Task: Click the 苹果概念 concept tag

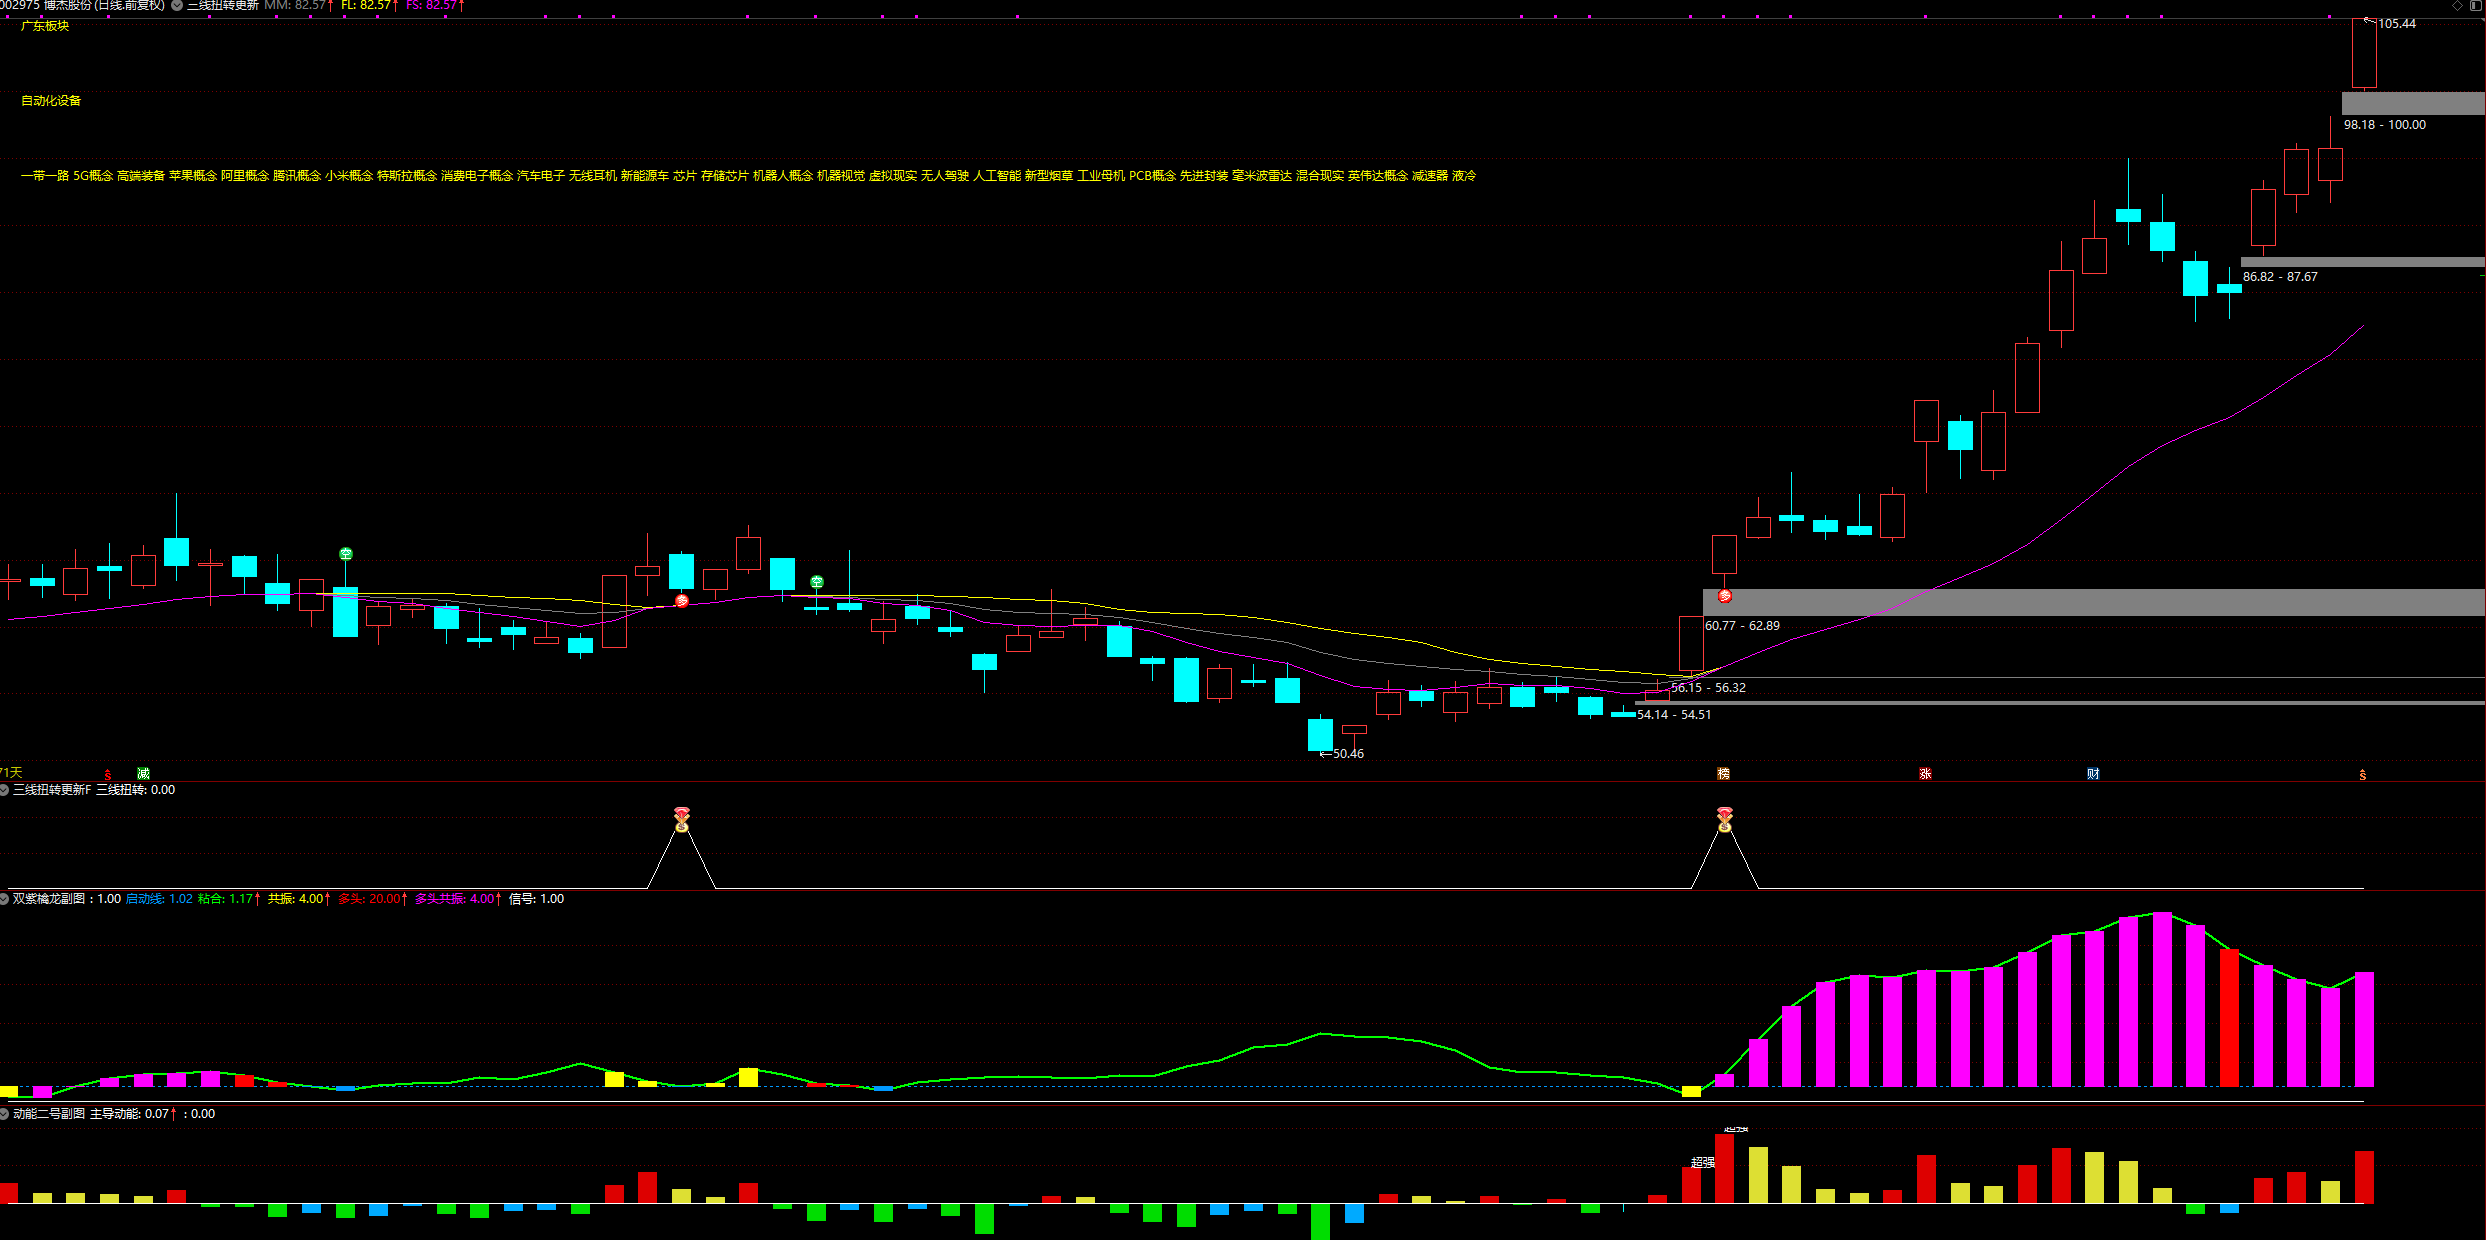Action: pos(193,176)
